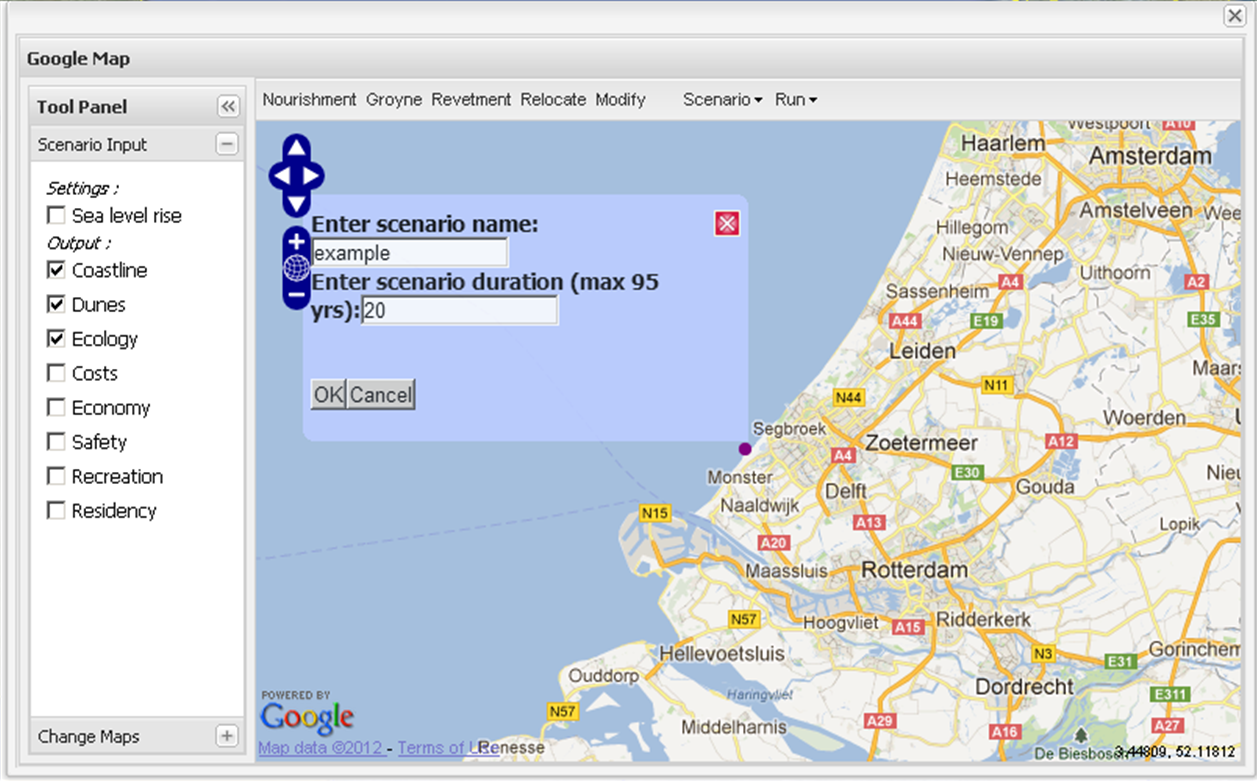Image resolution: width=1257 pixels, height=781 pixels.
Task: Click the Google logo on the map
Action: point(307,718)
